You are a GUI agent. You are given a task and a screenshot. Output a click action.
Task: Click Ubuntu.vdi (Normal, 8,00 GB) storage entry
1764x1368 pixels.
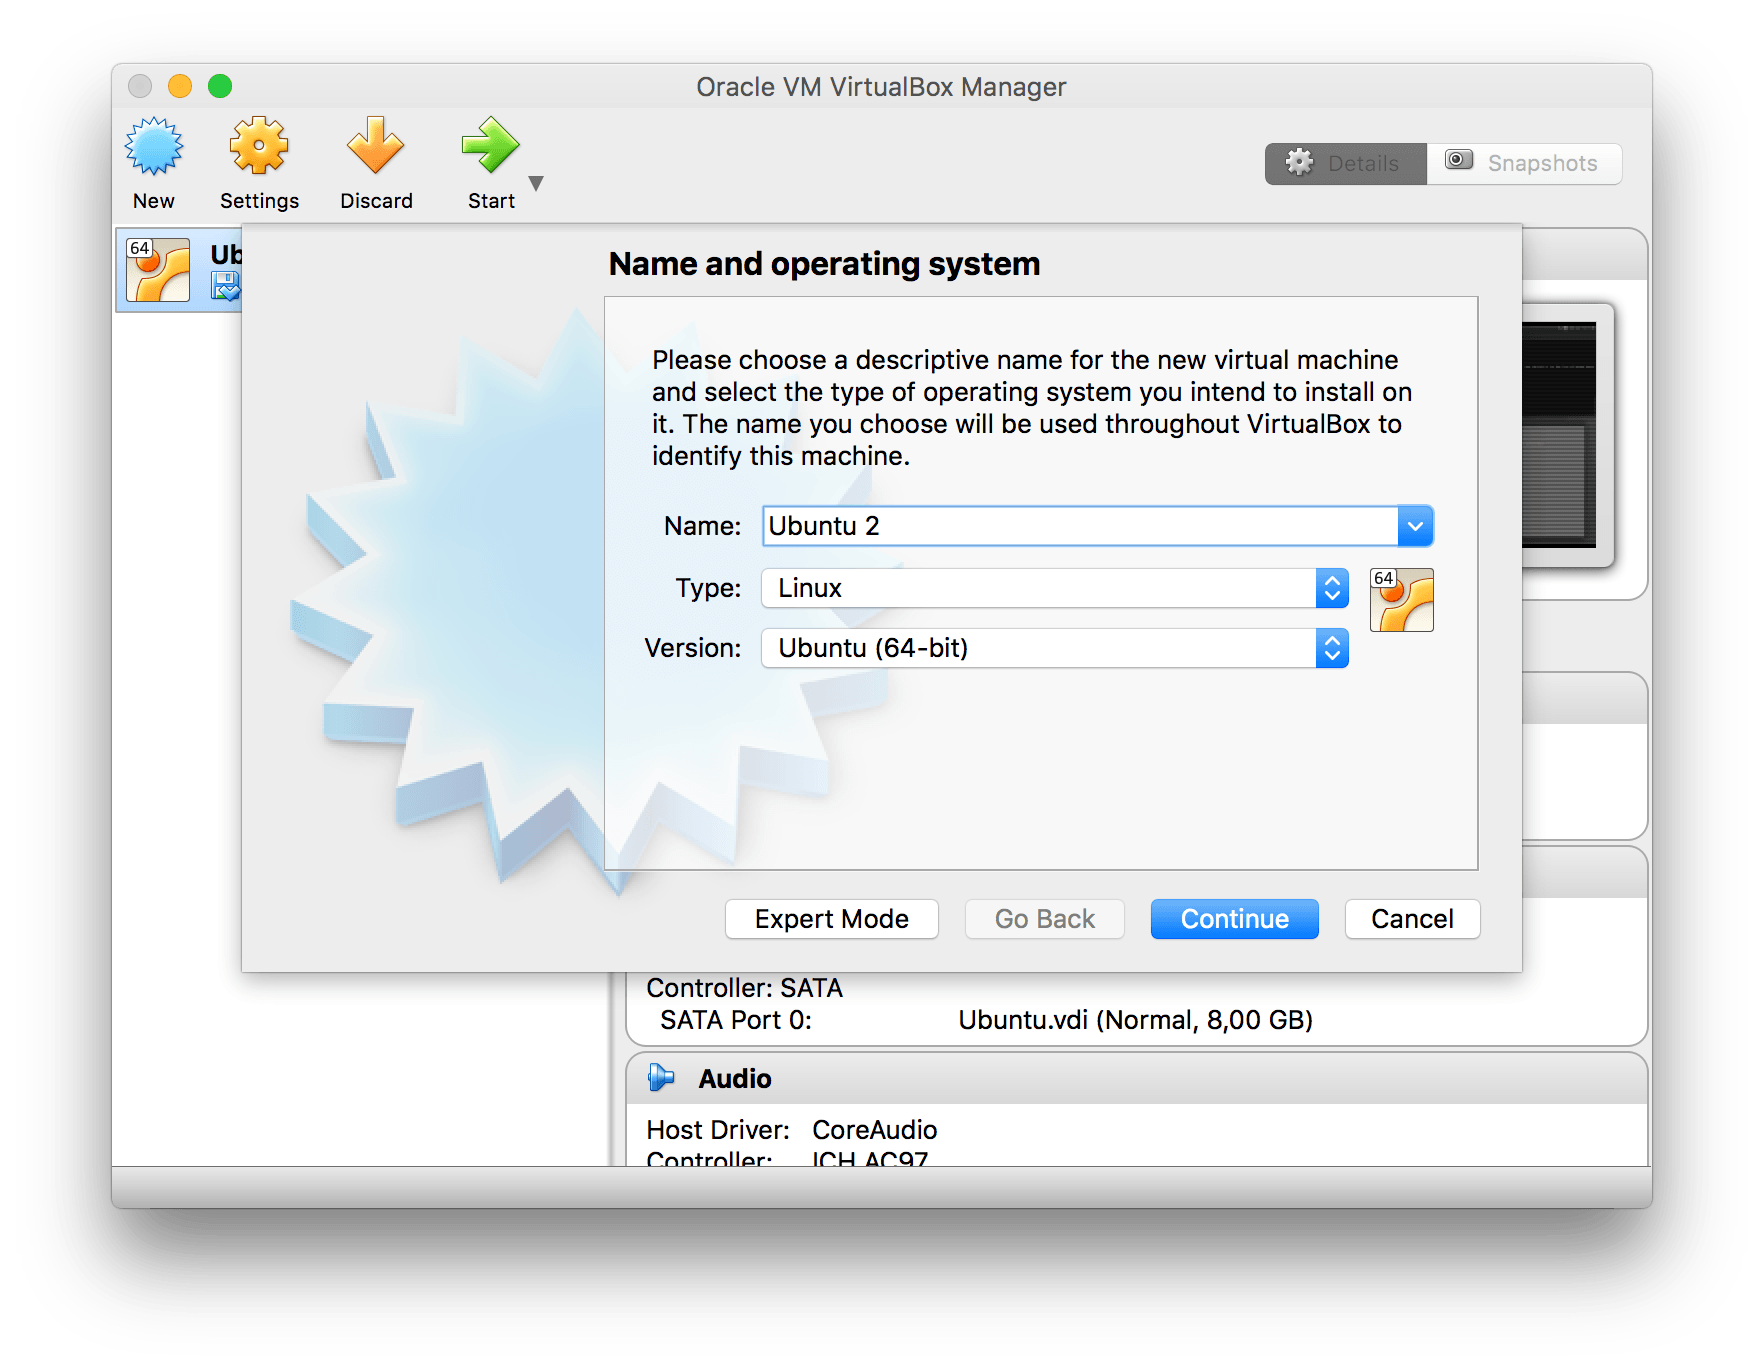1135,1020
